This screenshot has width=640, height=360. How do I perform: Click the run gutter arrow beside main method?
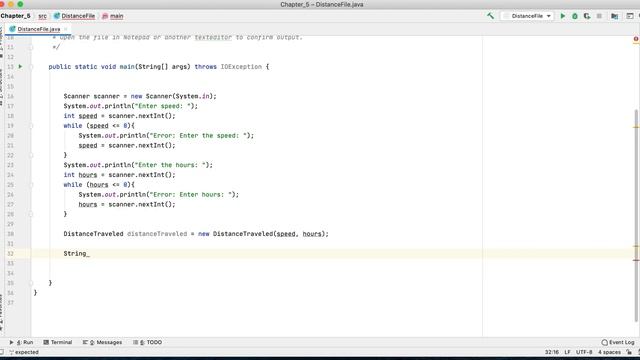coord(20,67)
